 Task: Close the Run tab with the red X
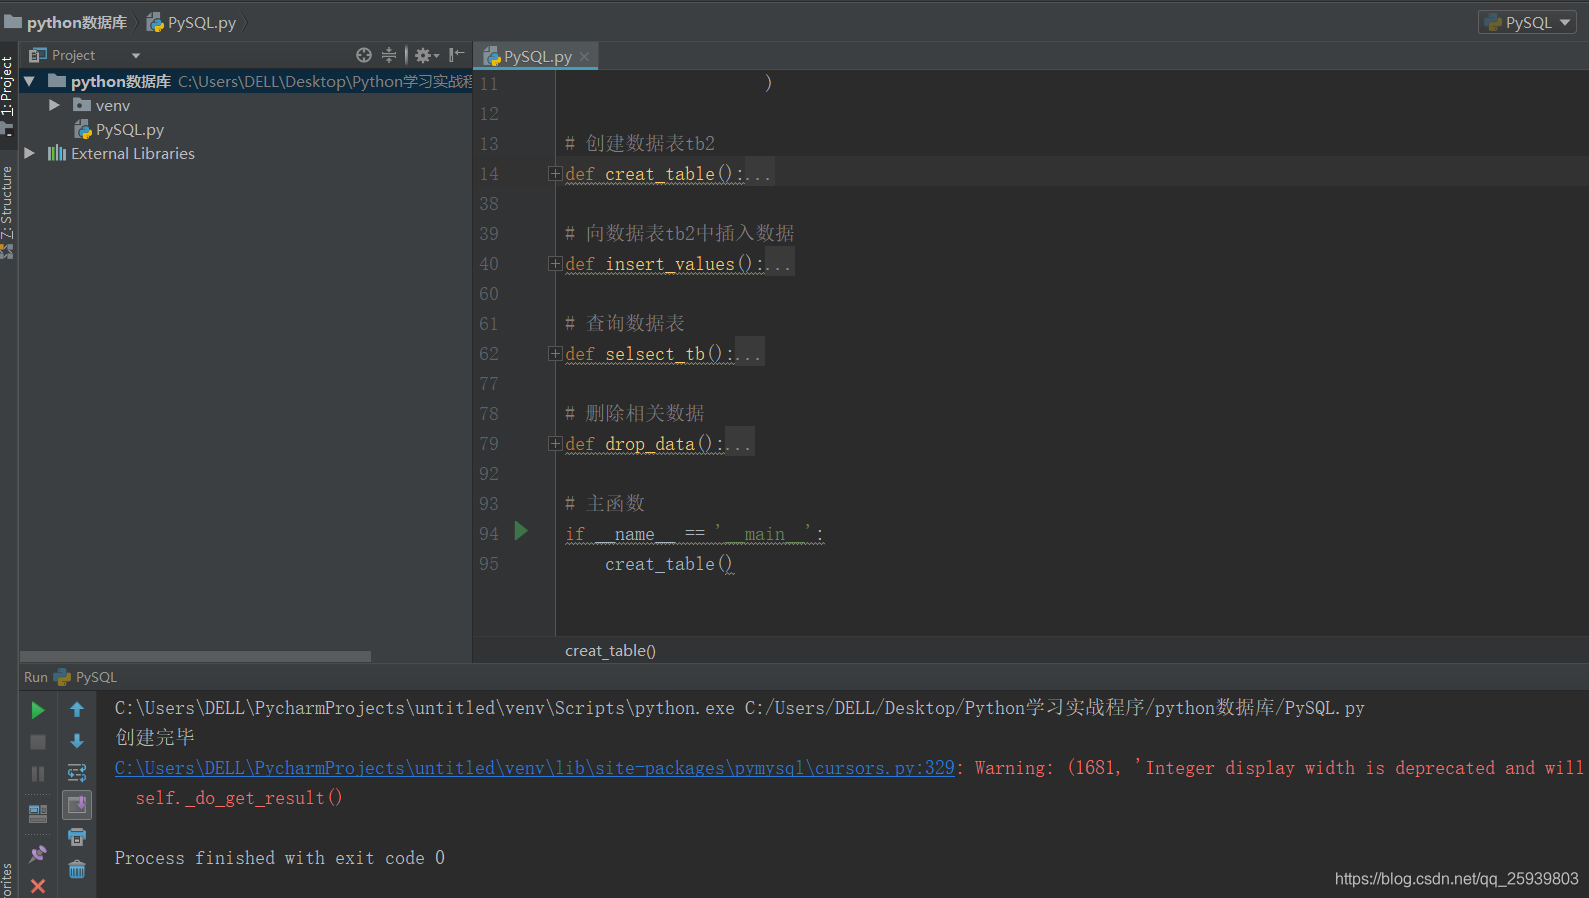coord(38,886)
